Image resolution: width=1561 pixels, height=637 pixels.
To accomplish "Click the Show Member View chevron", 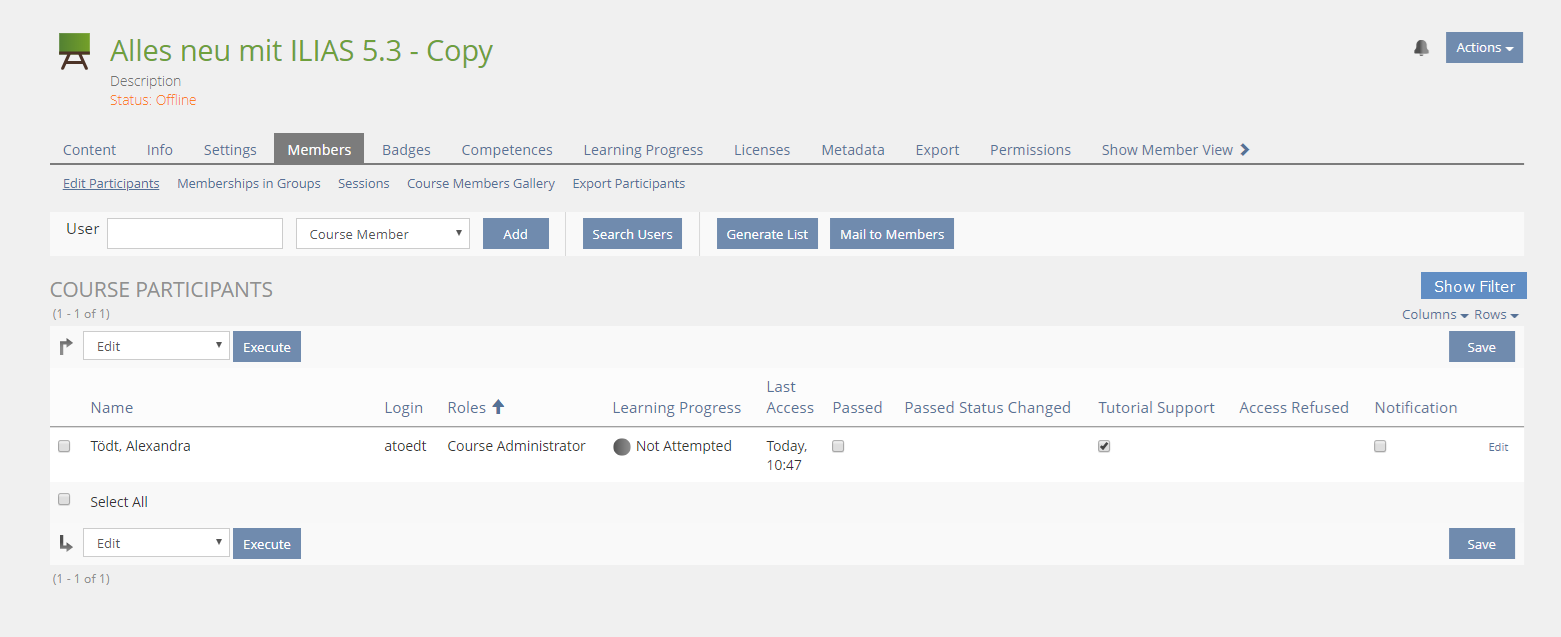I will coord(1245,150).
